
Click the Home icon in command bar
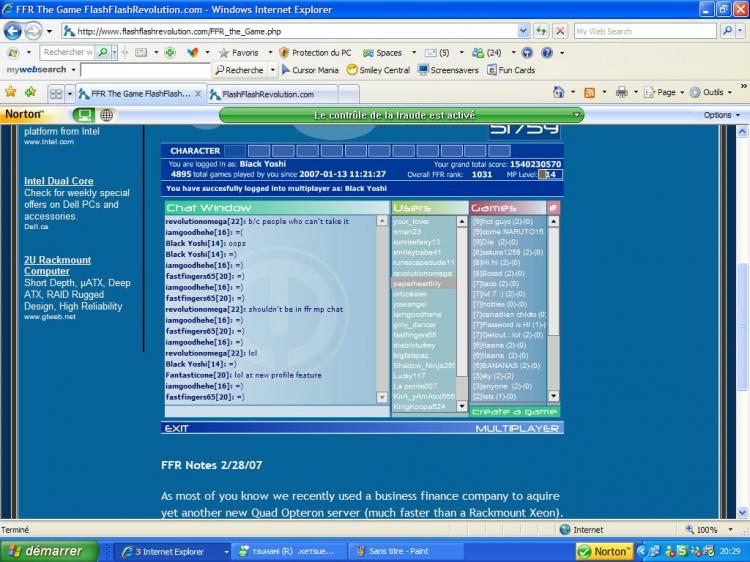point(558,92)
